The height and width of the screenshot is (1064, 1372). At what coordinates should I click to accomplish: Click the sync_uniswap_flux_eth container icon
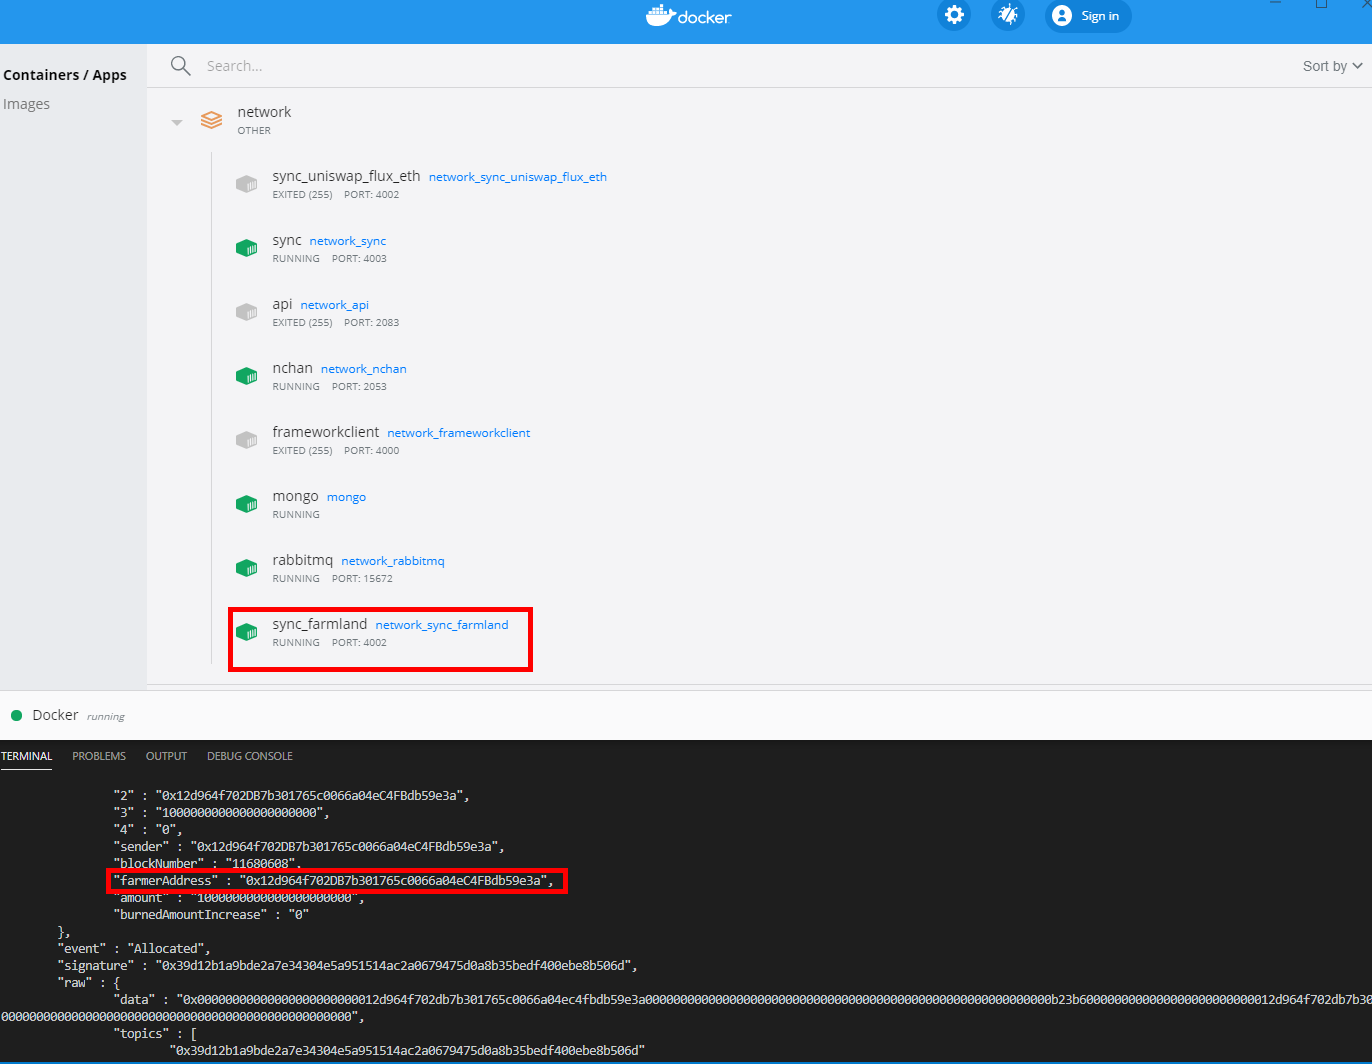(x=246, y=184)
